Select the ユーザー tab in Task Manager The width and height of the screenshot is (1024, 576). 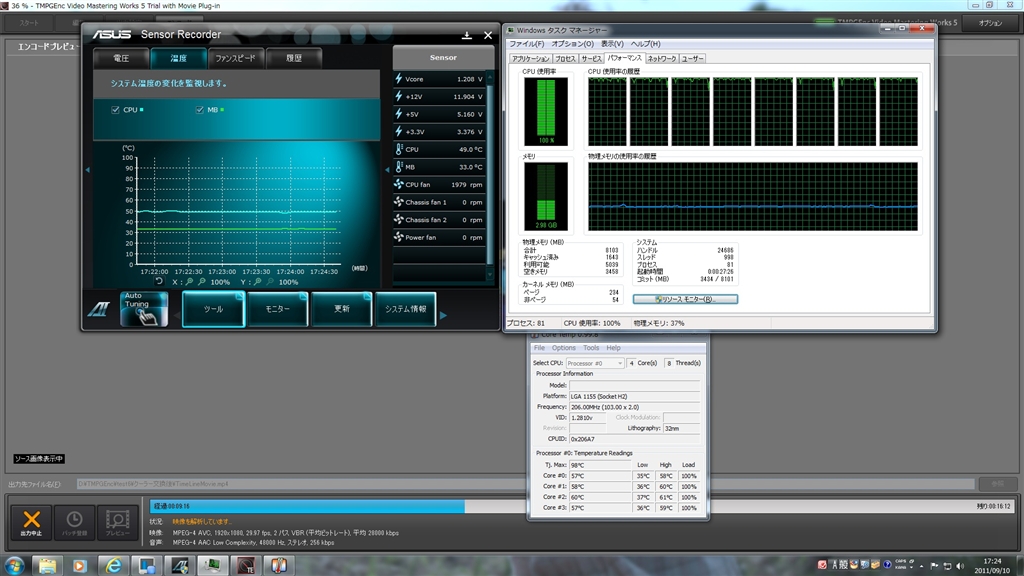pyautogui.click(x=692, y=59)
